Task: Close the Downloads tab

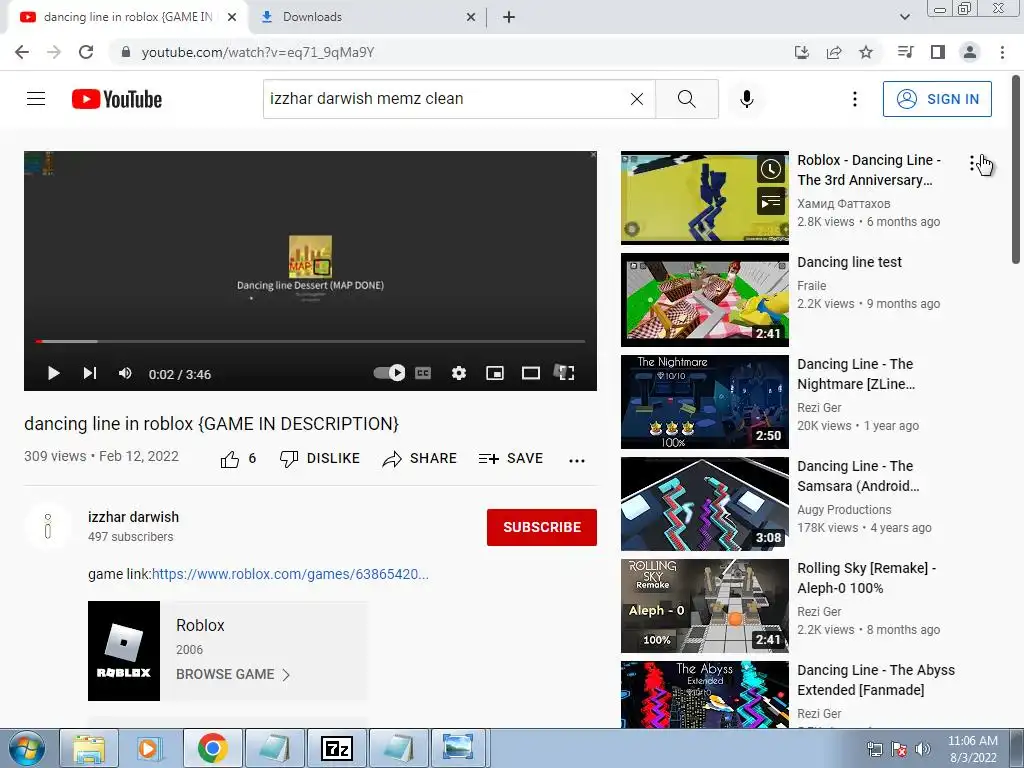Action: click(x=471, y=18)
